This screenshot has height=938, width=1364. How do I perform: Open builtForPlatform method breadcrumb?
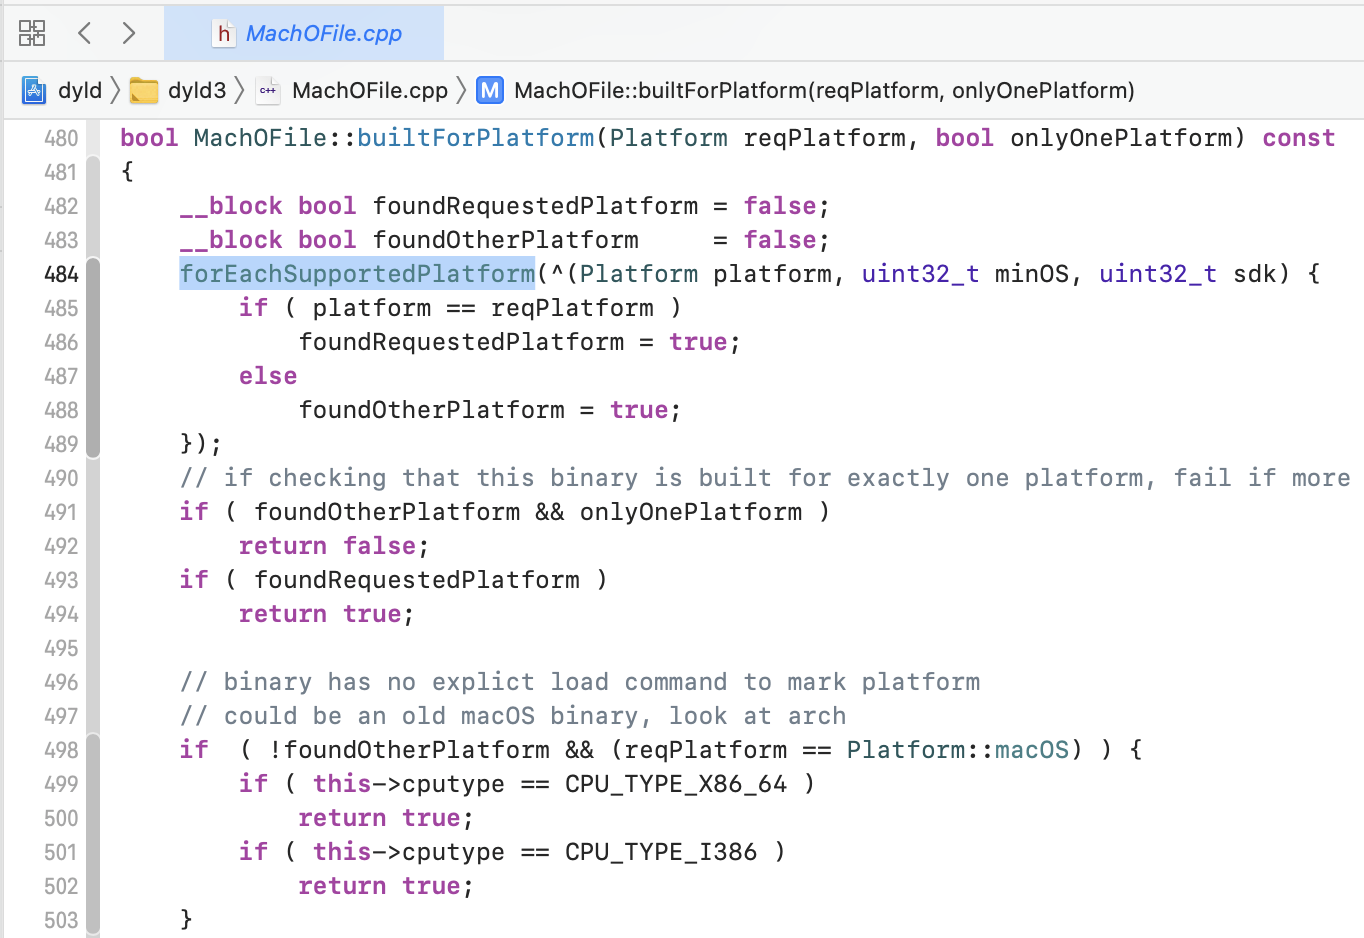(824, 91)
